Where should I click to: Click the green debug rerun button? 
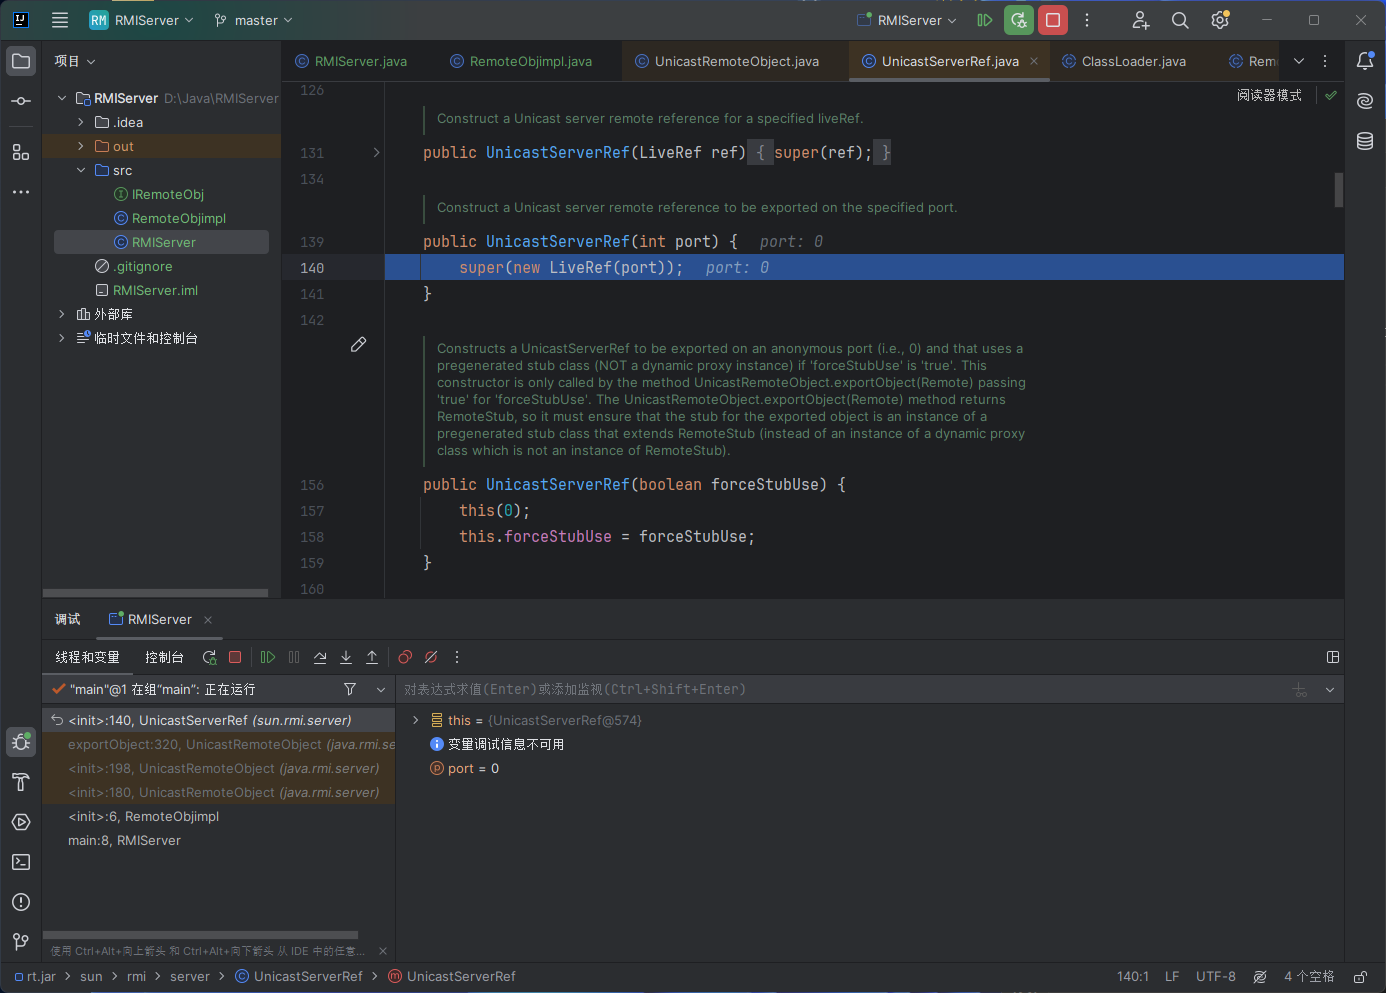tap(1019, 20)
